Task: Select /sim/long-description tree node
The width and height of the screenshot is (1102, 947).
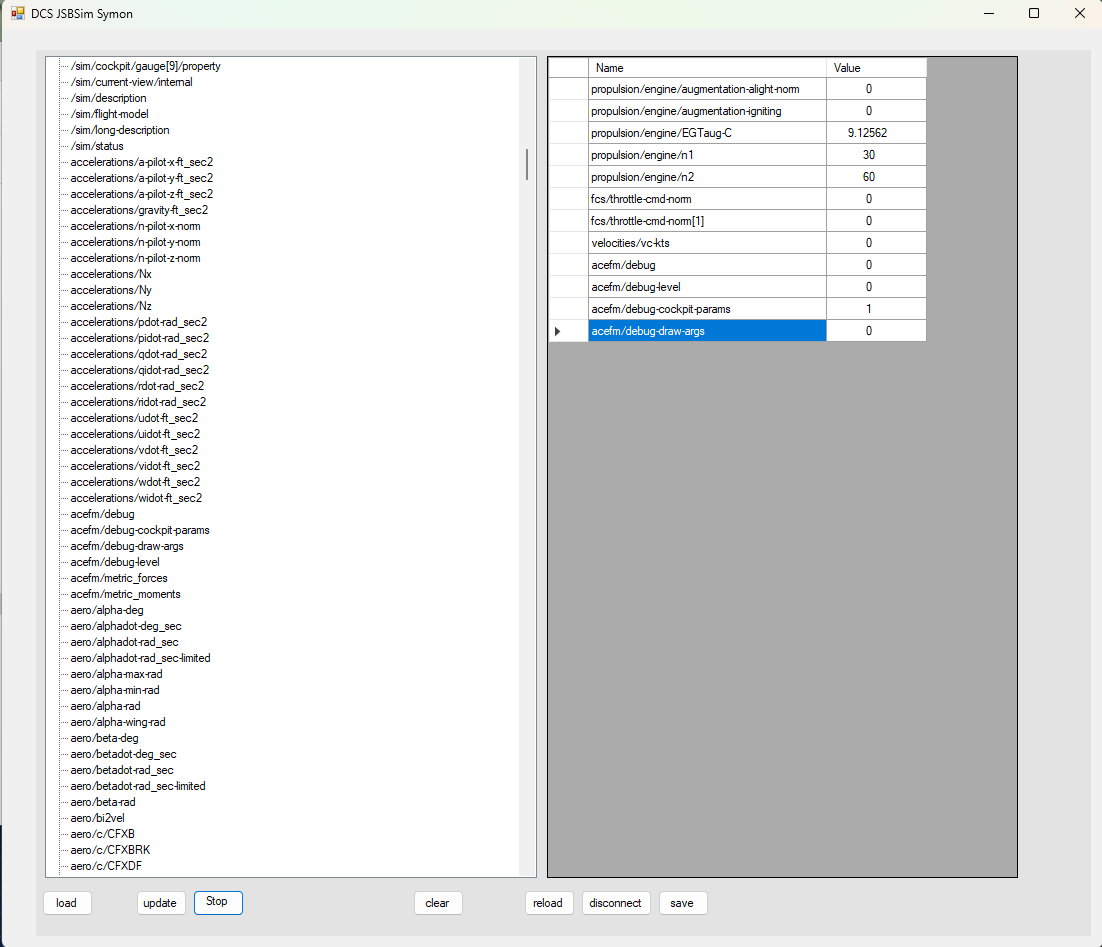Action: click(120, 130)
